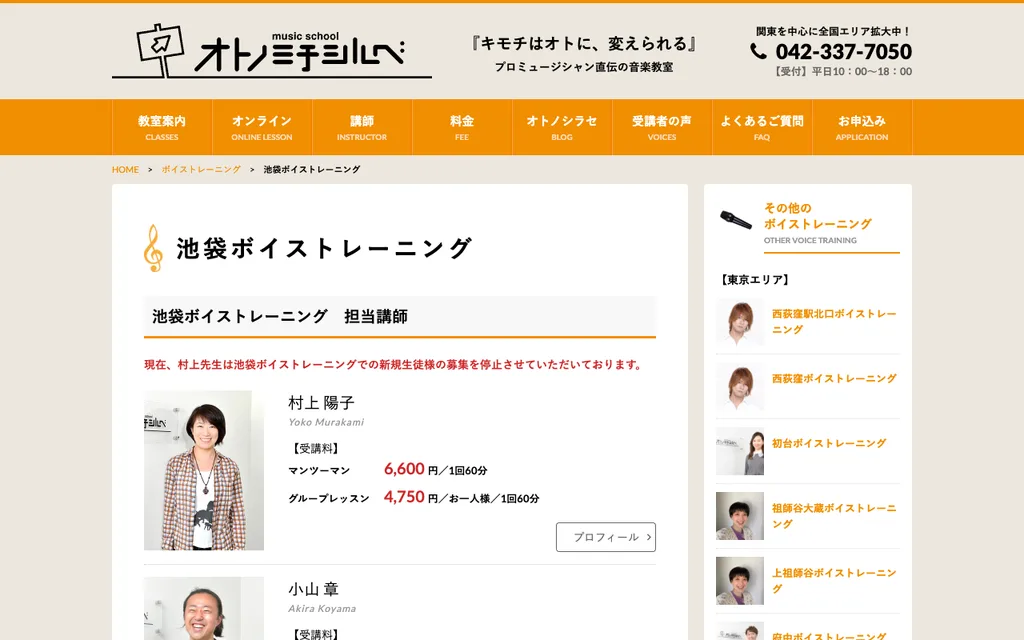The width and height of the screenshot is (1024, 640).
Task: Click the red notice about 村上先生 recruitment
Action: point(394,364)
